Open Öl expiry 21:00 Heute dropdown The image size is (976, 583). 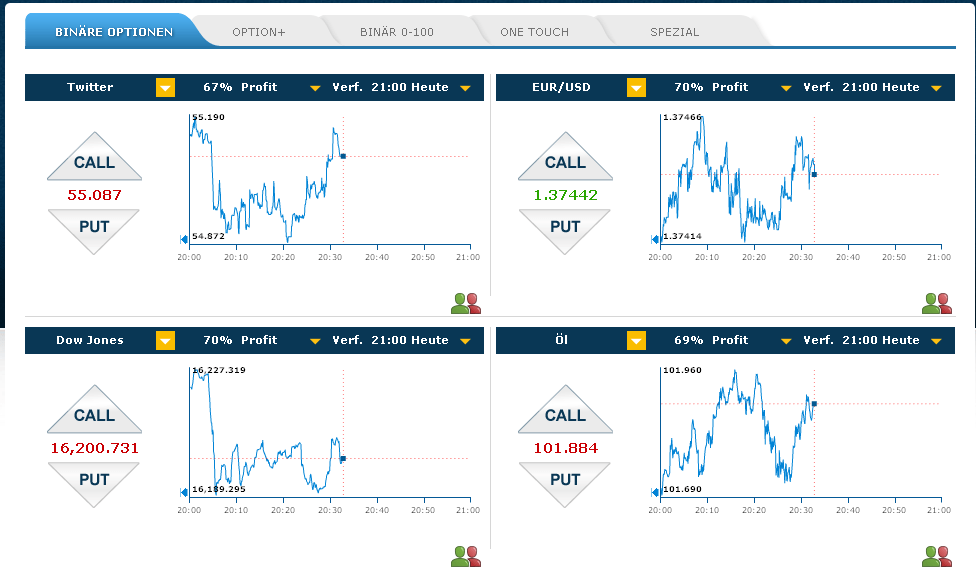pyautogui.click(x=936, y=341)
